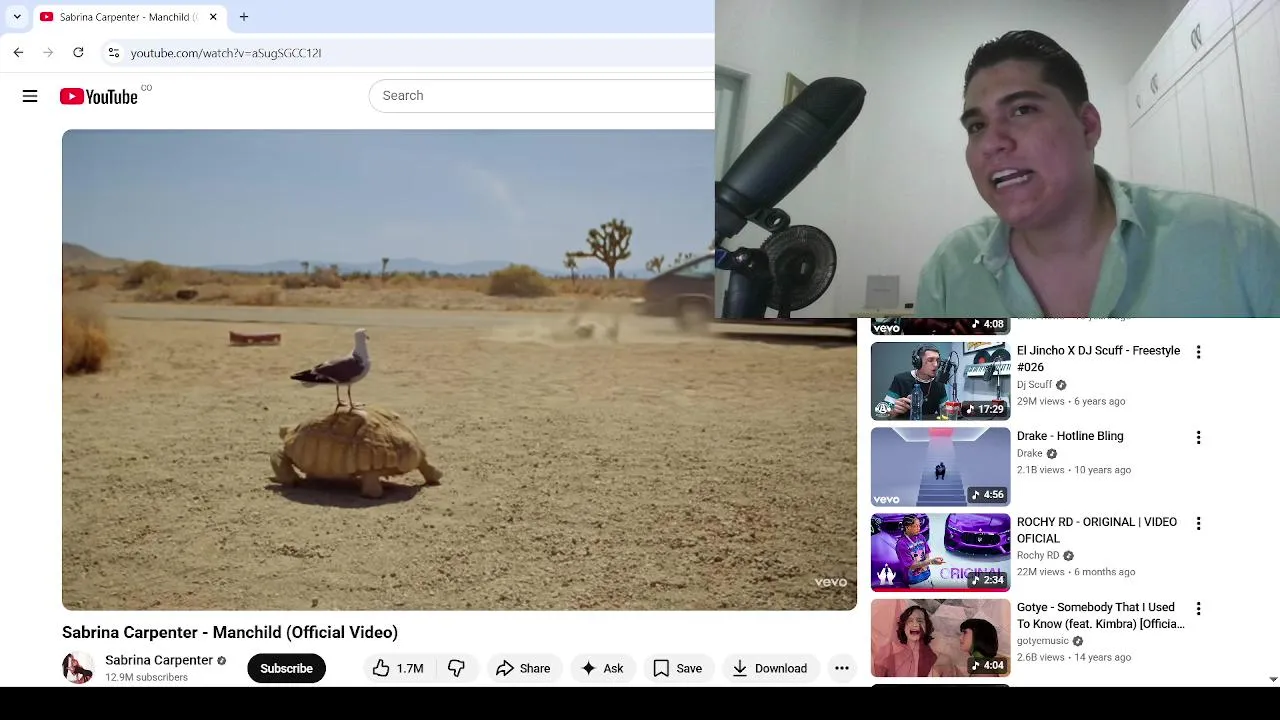Open Drake Hotline Bling thumbnail
Screen dimensions: 1280x720
click(x=940, y=467)
